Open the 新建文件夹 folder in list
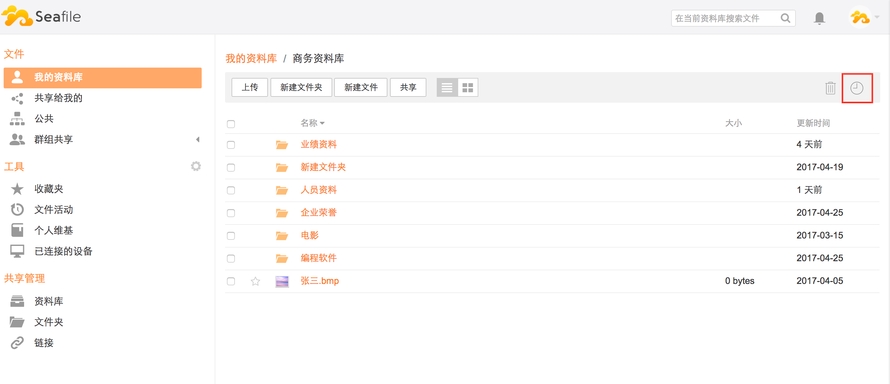This screenshot has width=890, height=384. pyautogui.click(x=323, y=167)
